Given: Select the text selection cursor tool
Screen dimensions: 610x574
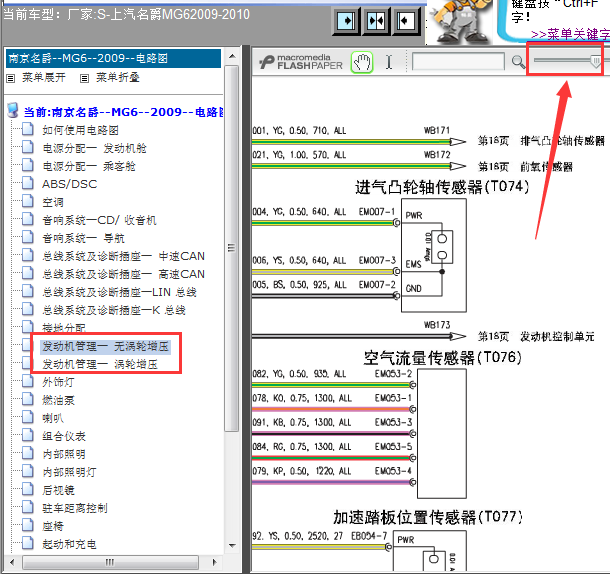Looking at the screenshot, I should [389, 62].
